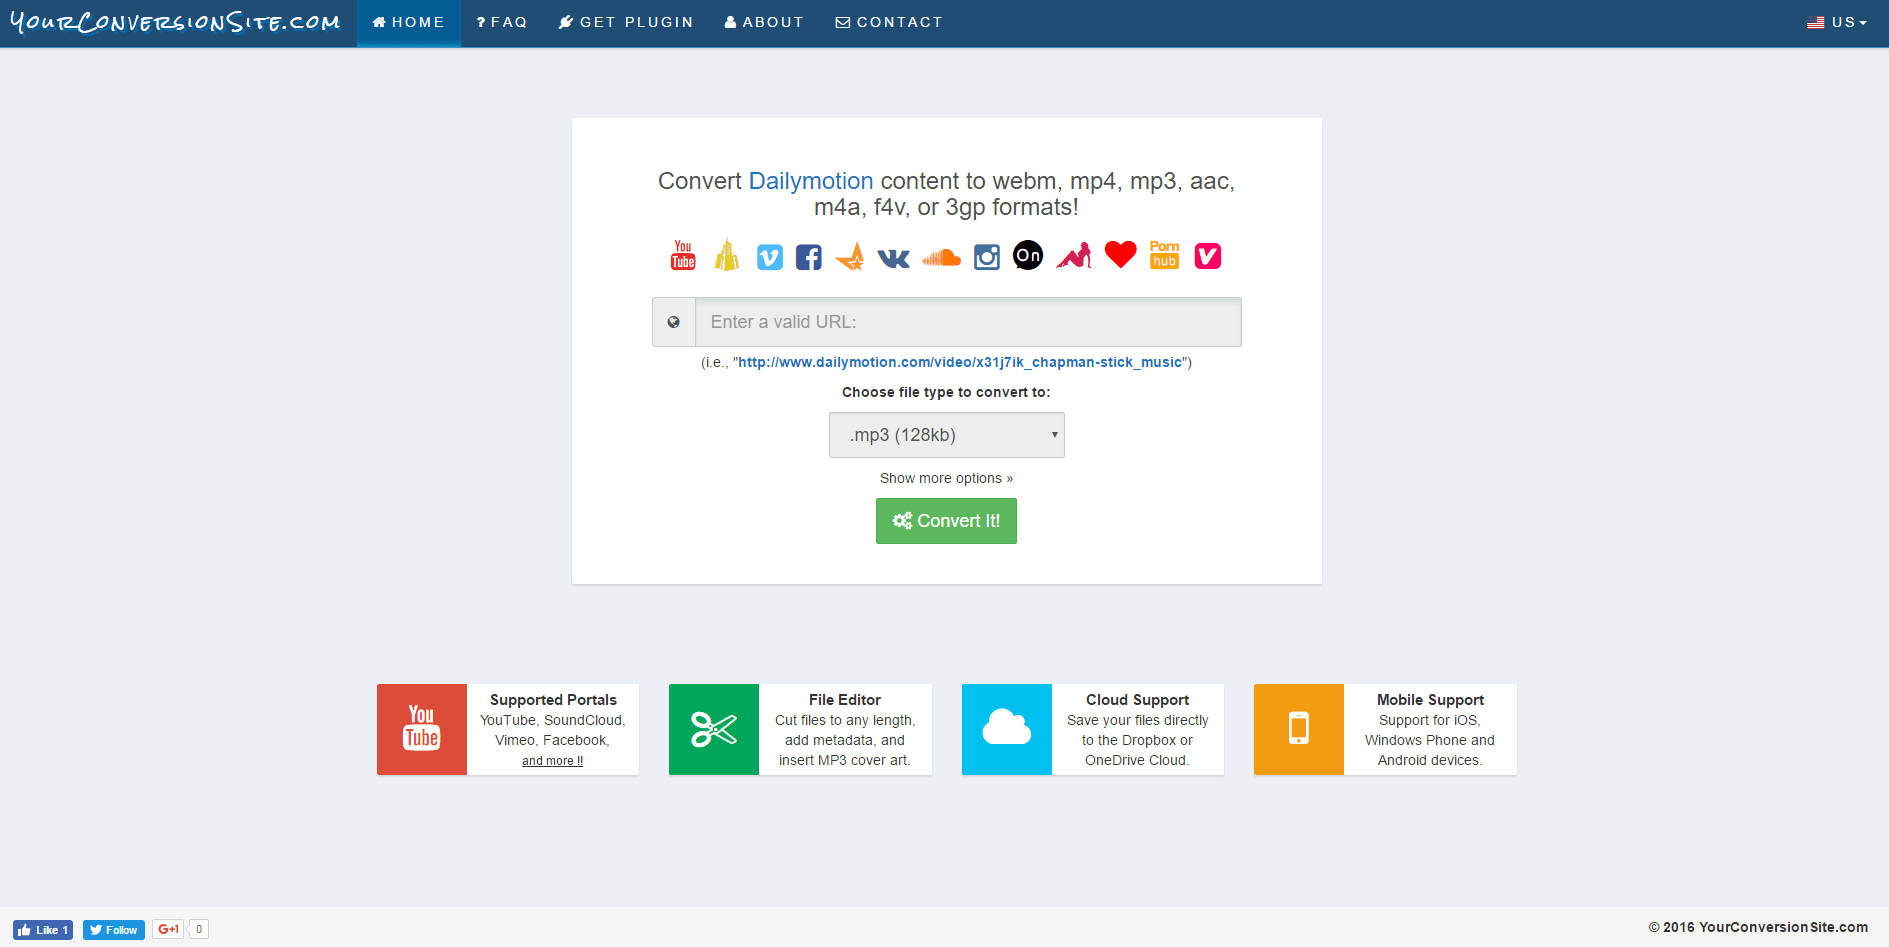Click the '© 2016 YourConversionSite.com' footer text
The width and height of the screenshot is (1889, 947).
[1758, 927]
